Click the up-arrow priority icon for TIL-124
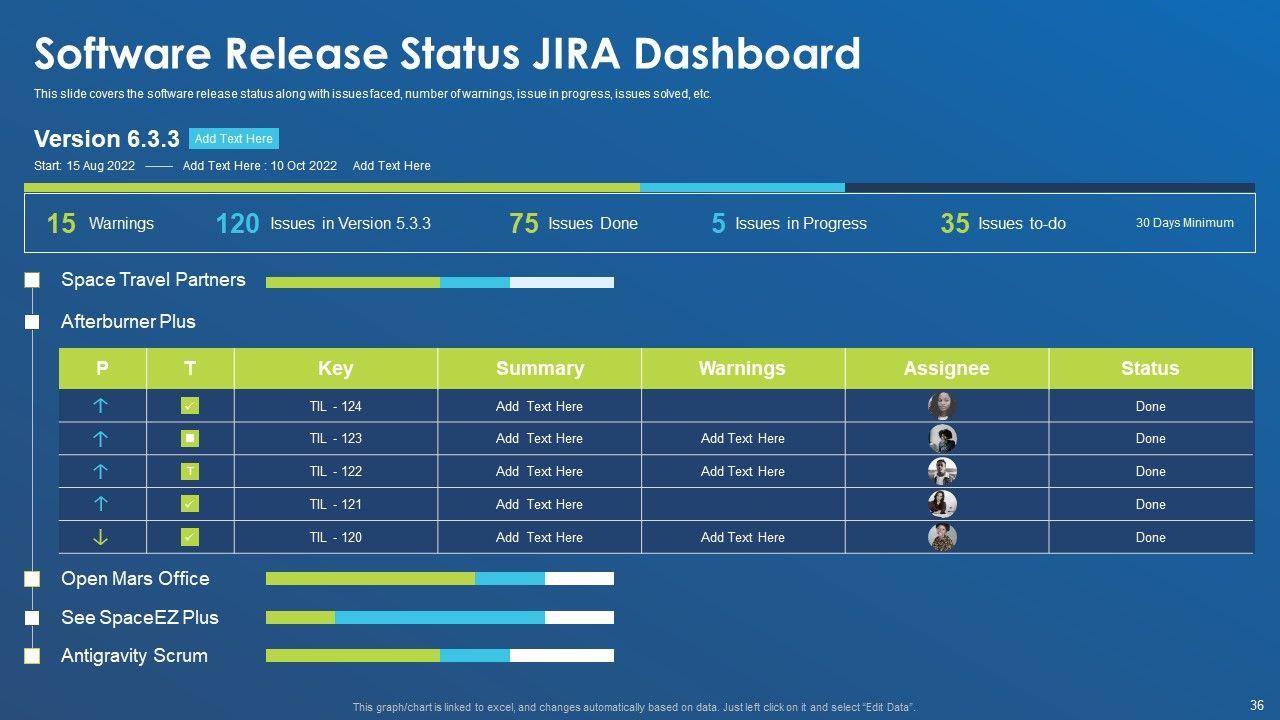The height and width of the screenshot is (720, 1280). (x=101, y=406)
